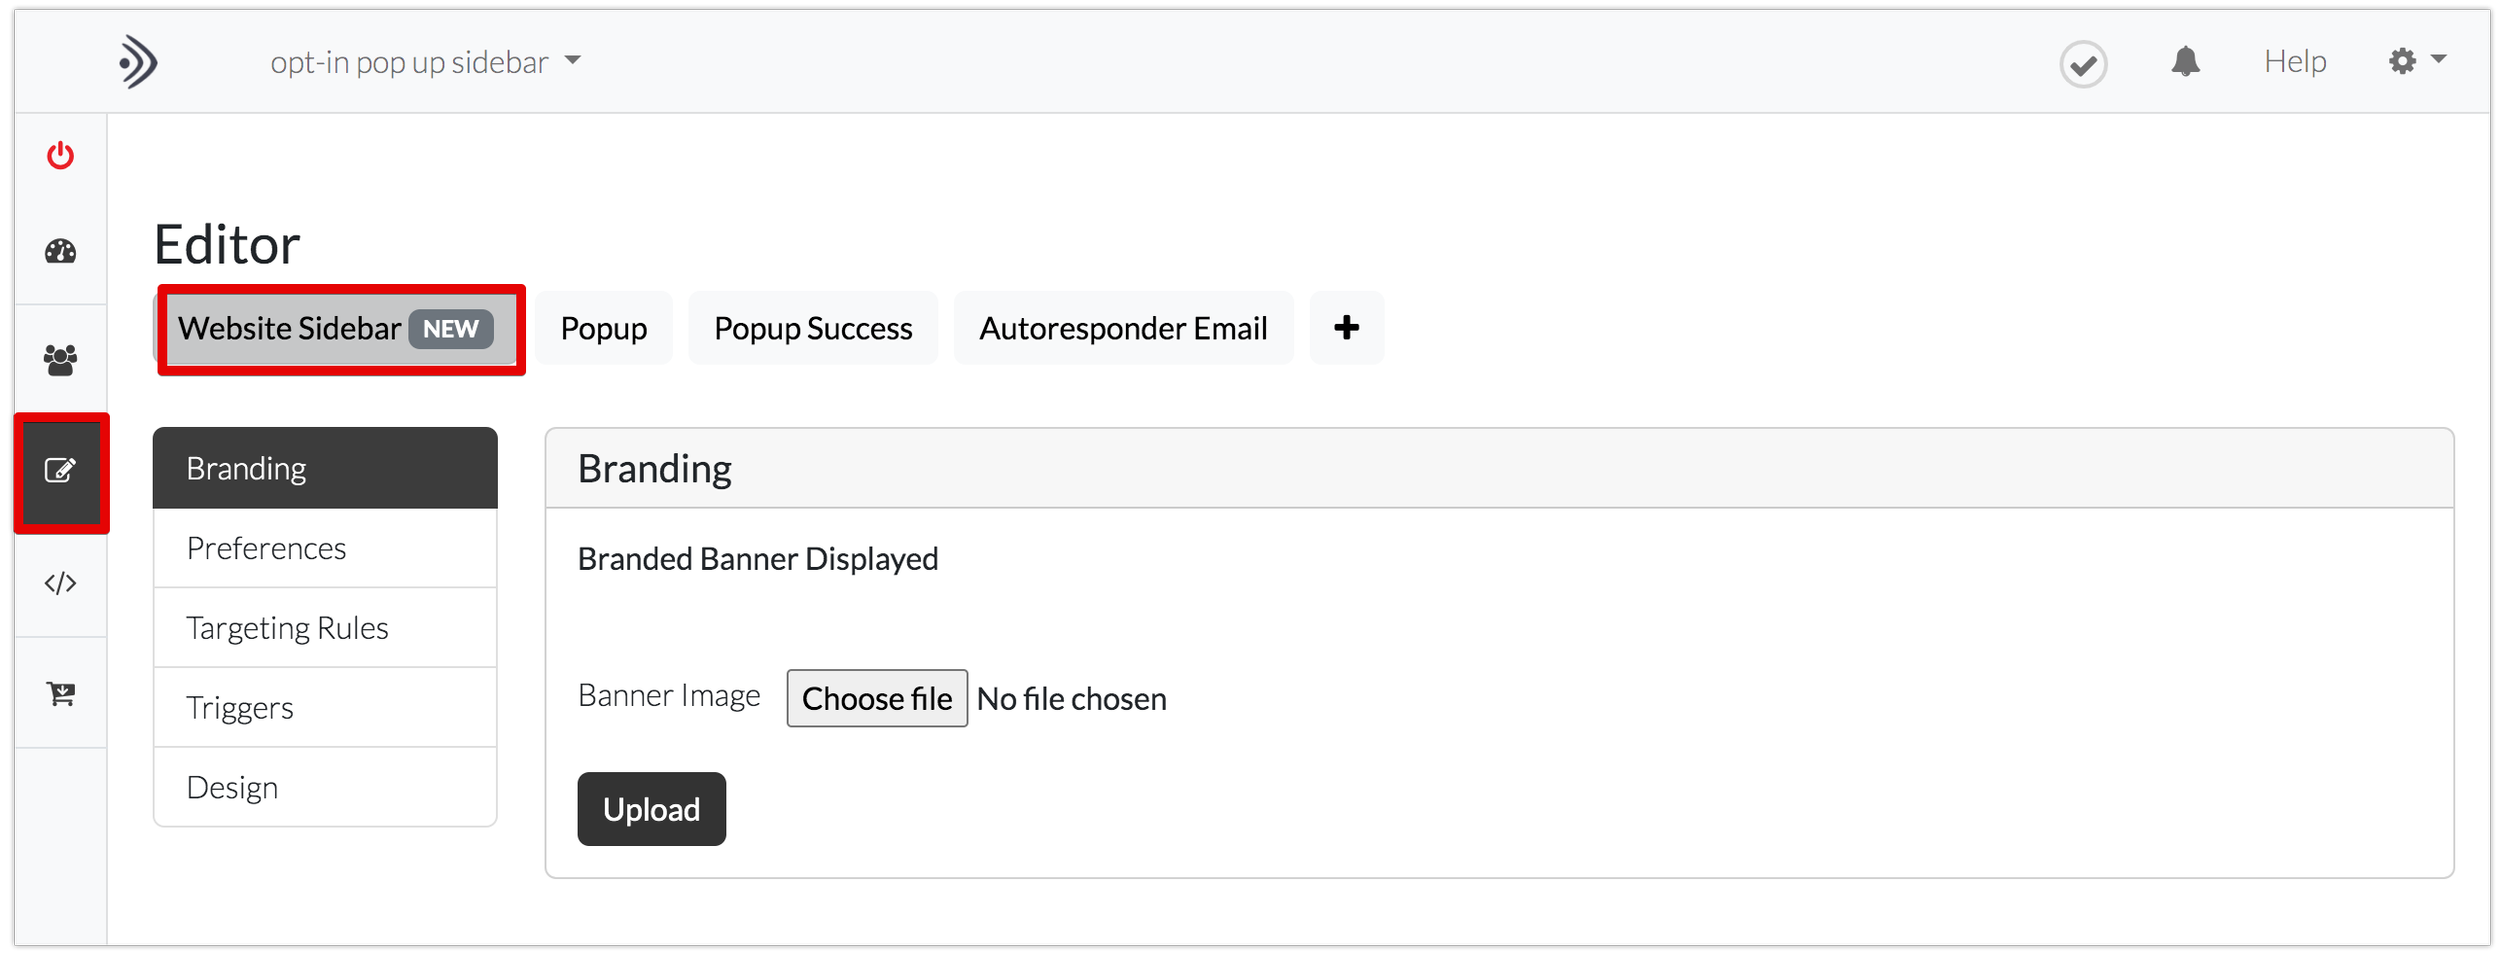Image resolution: width=2500 pixels, height=955 pixels.
Task: Click the red power icon in sidebar
Action: pos(60,156)
